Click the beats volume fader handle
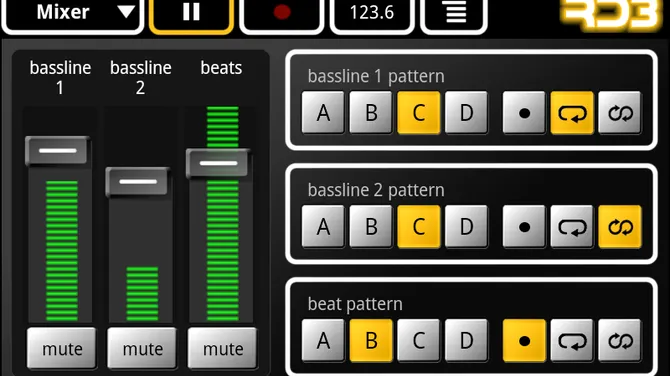The image size is (670, 376). (x=218, y=163)
